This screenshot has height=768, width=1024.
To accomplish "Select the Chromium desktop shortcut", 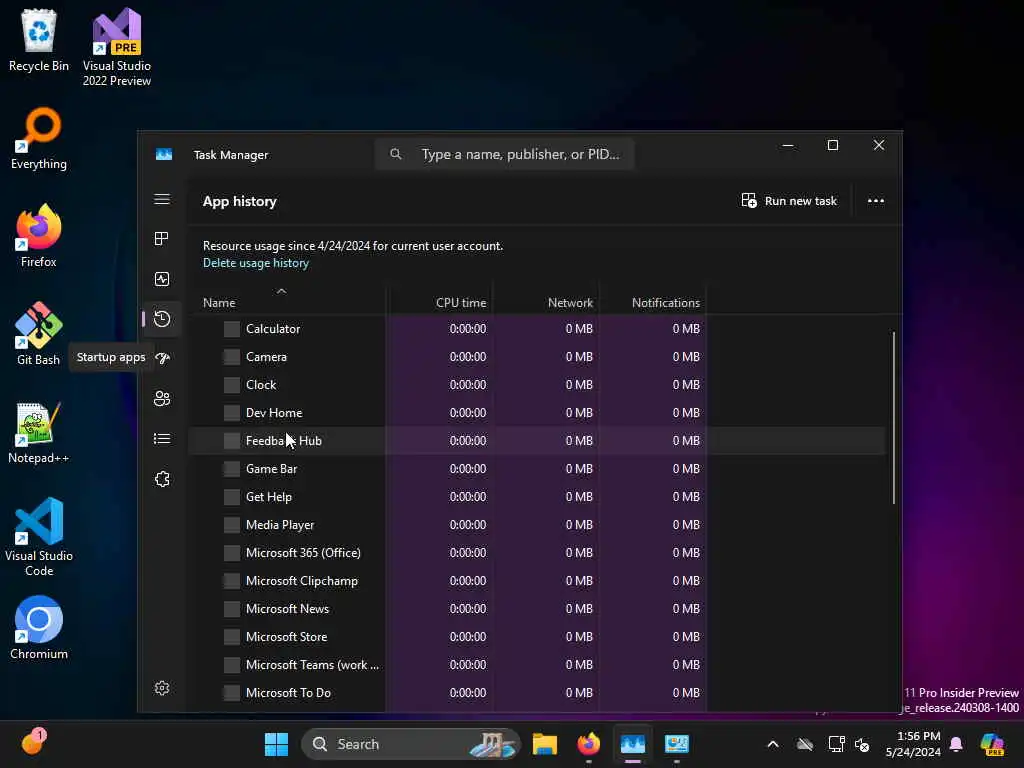I will pos(39,628).
